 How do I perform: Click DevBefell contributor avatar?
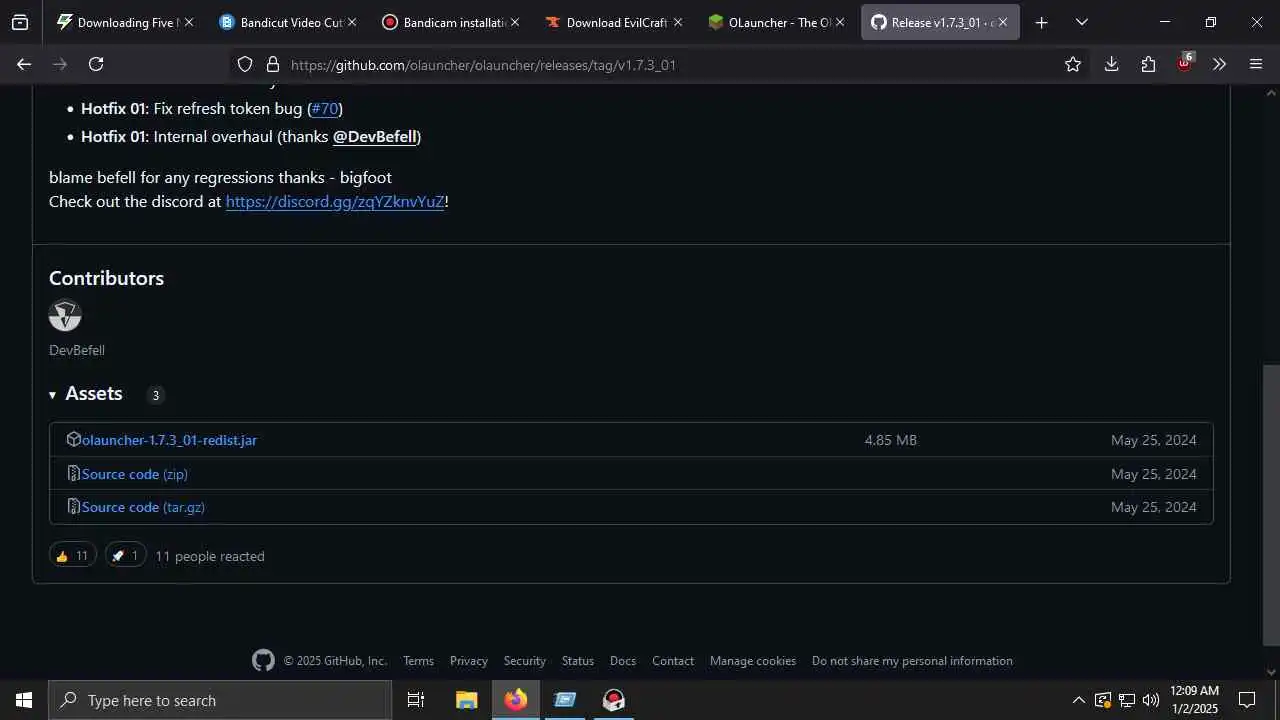[65, 315]
